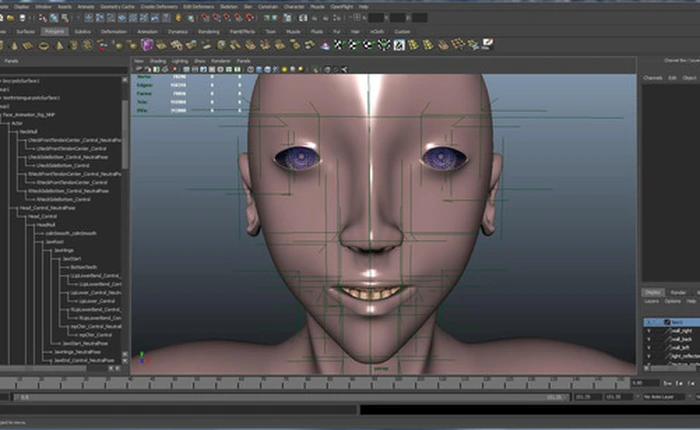Select the wall_right layer name

(682, 331)
